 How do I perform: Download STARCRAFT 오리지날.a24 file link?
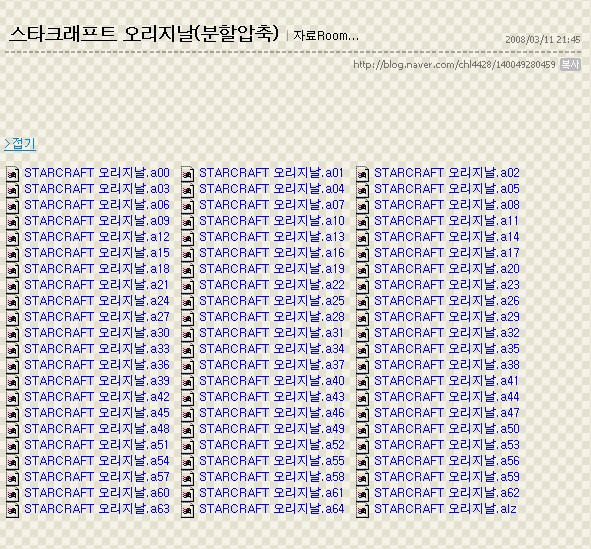pos(97,301)
